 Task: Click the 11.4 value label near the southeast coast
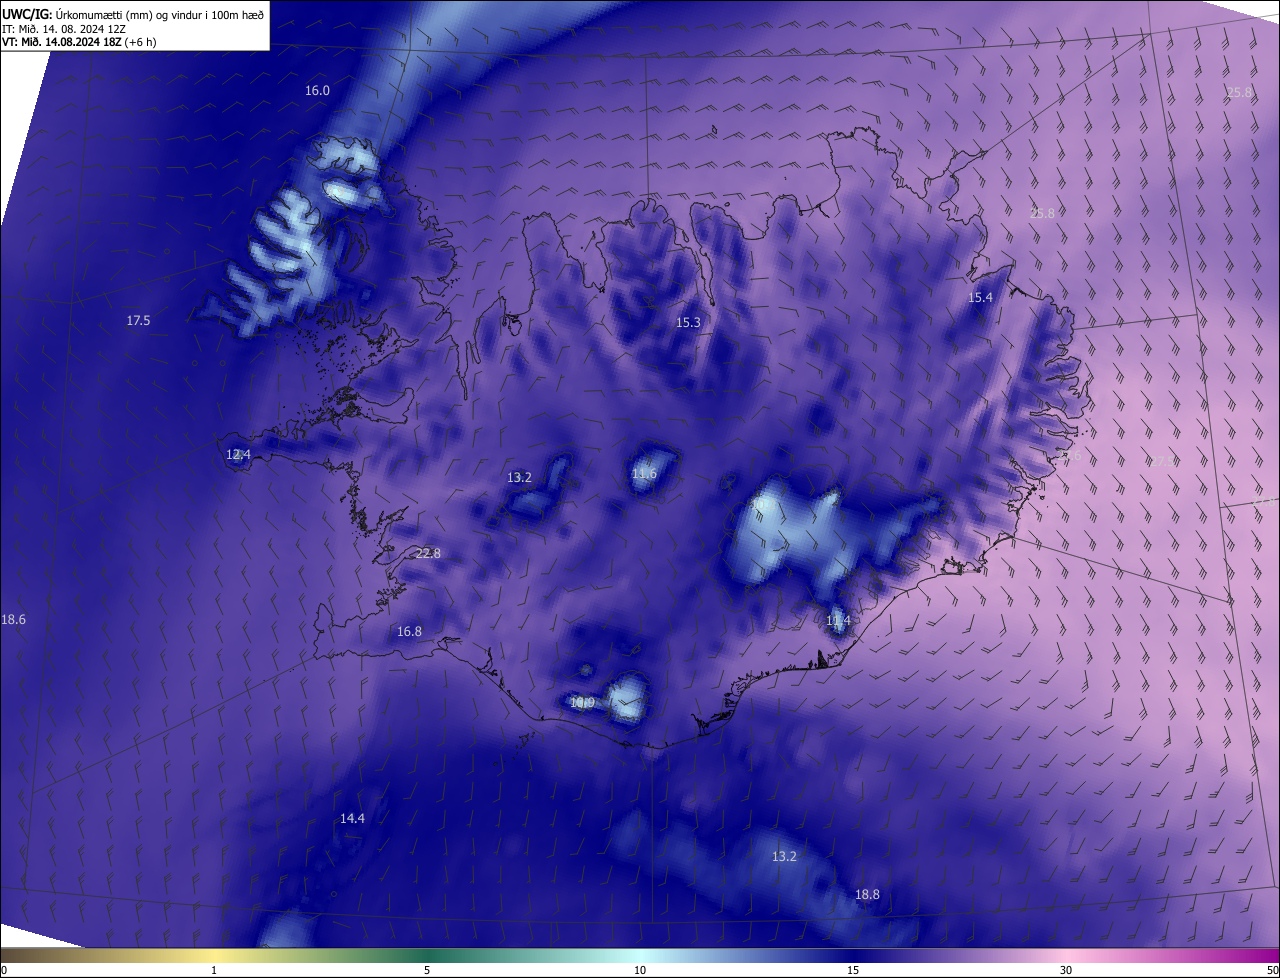point(838,620)
